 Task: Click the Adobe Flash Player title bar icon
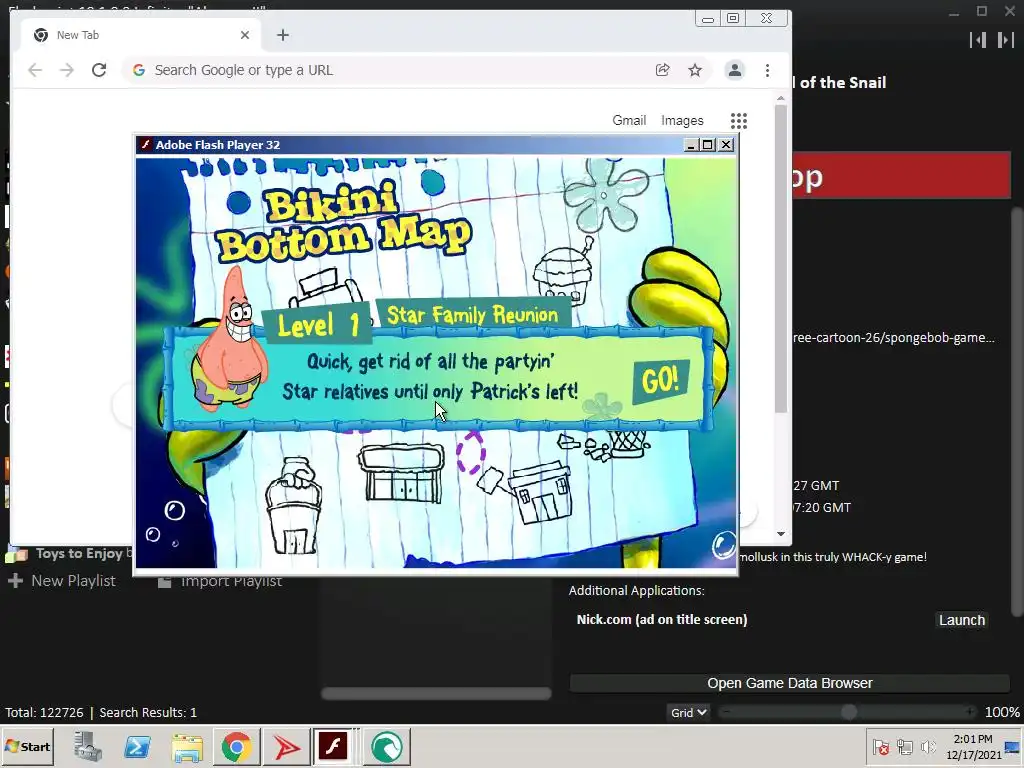(146, 144)
